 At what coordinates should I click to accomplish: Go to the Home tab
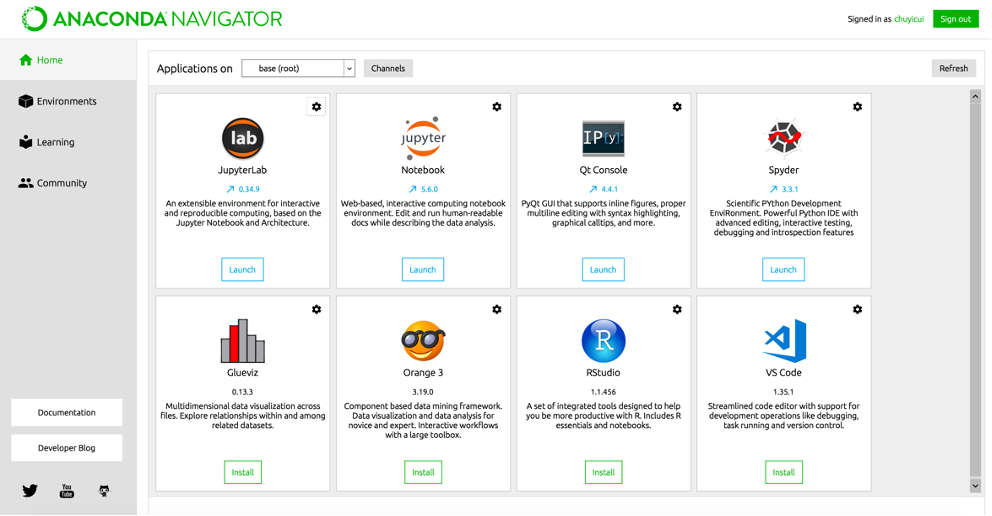(68, 60)
